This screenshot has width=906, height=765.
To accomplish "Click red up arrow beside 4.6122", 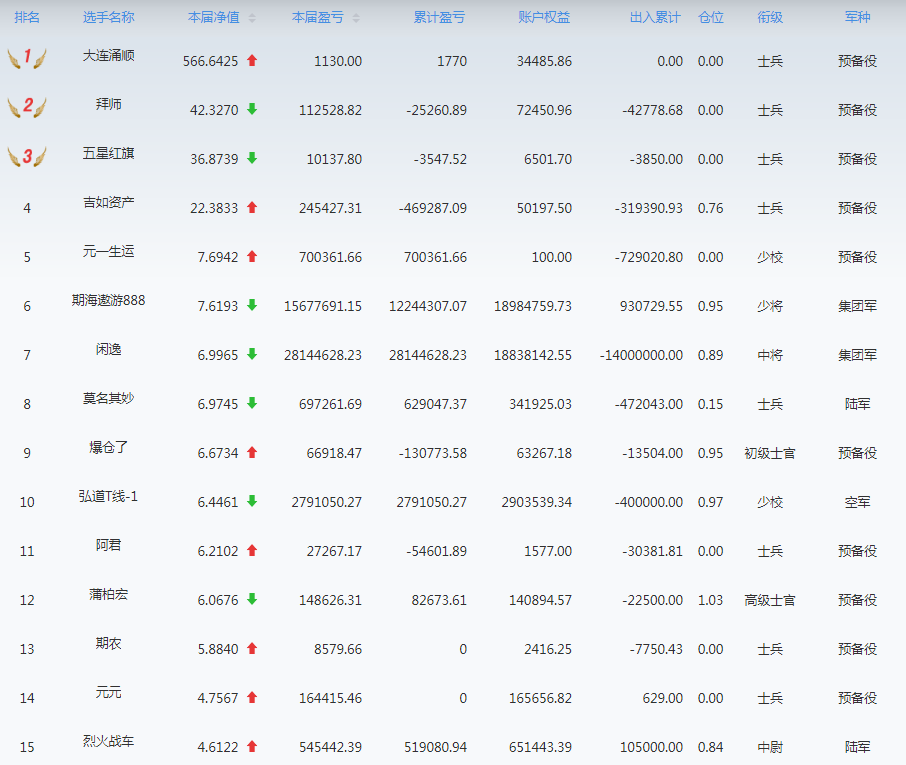I will coord(252,747).
